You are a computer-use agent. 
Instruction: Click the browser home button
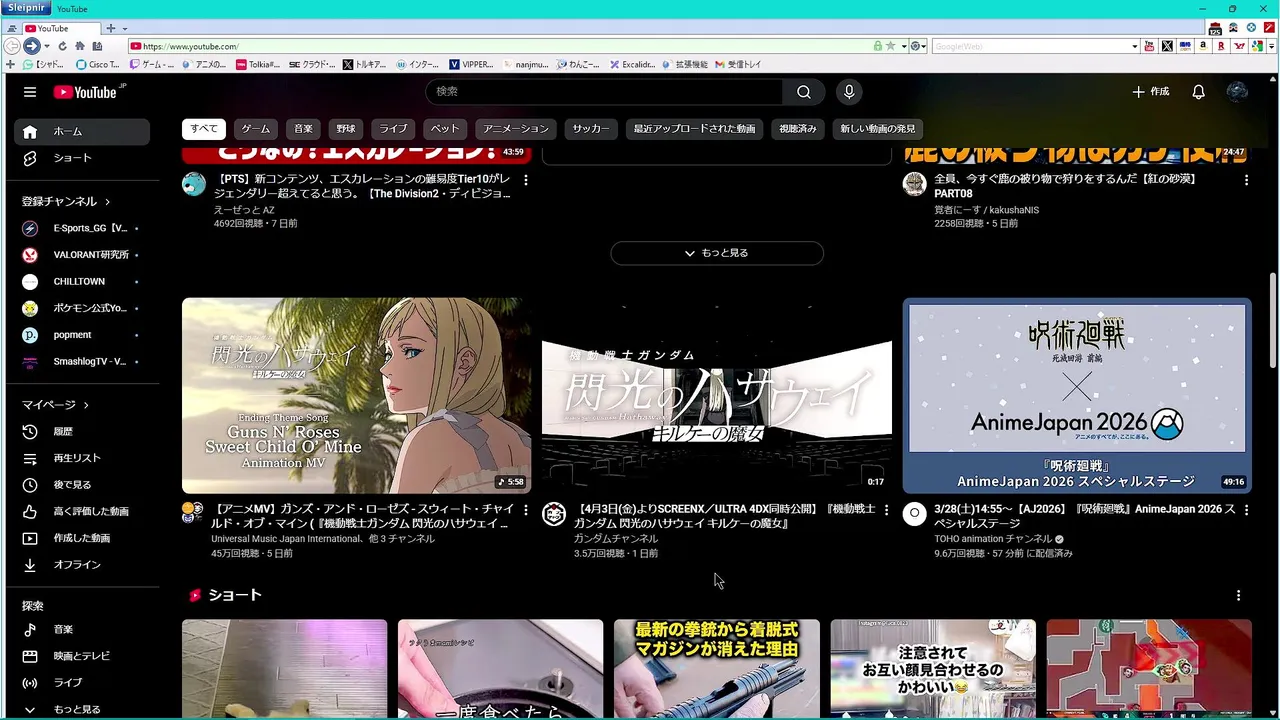pos(80,46)
